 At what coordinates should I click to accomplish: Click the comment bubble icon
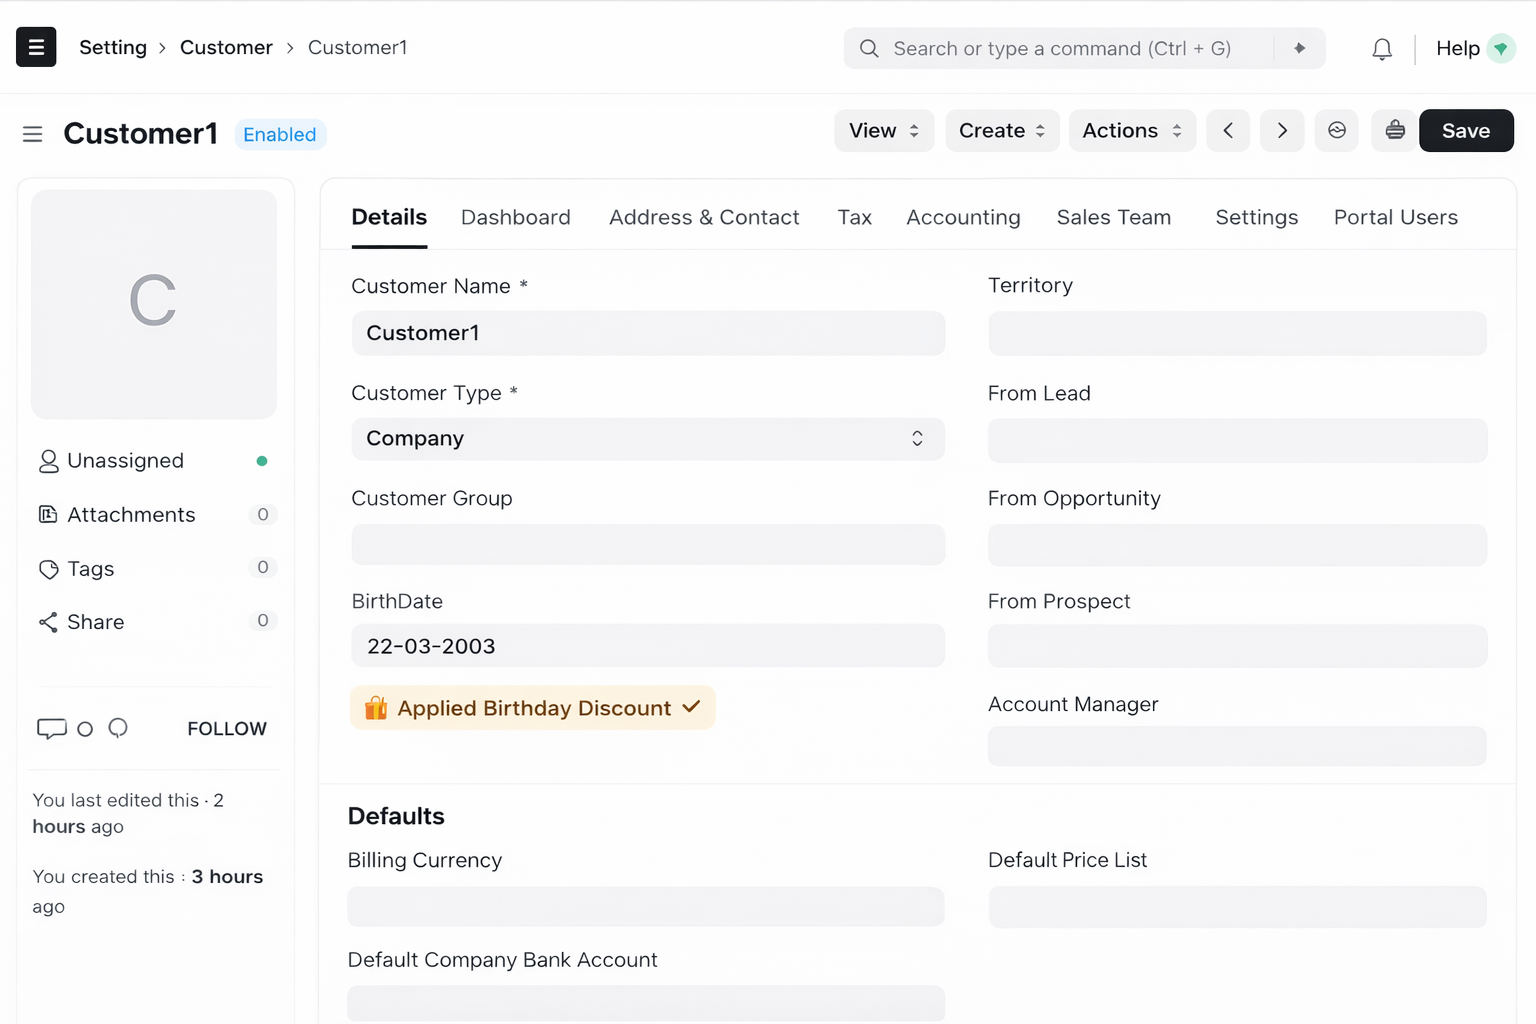coord(51,729)
